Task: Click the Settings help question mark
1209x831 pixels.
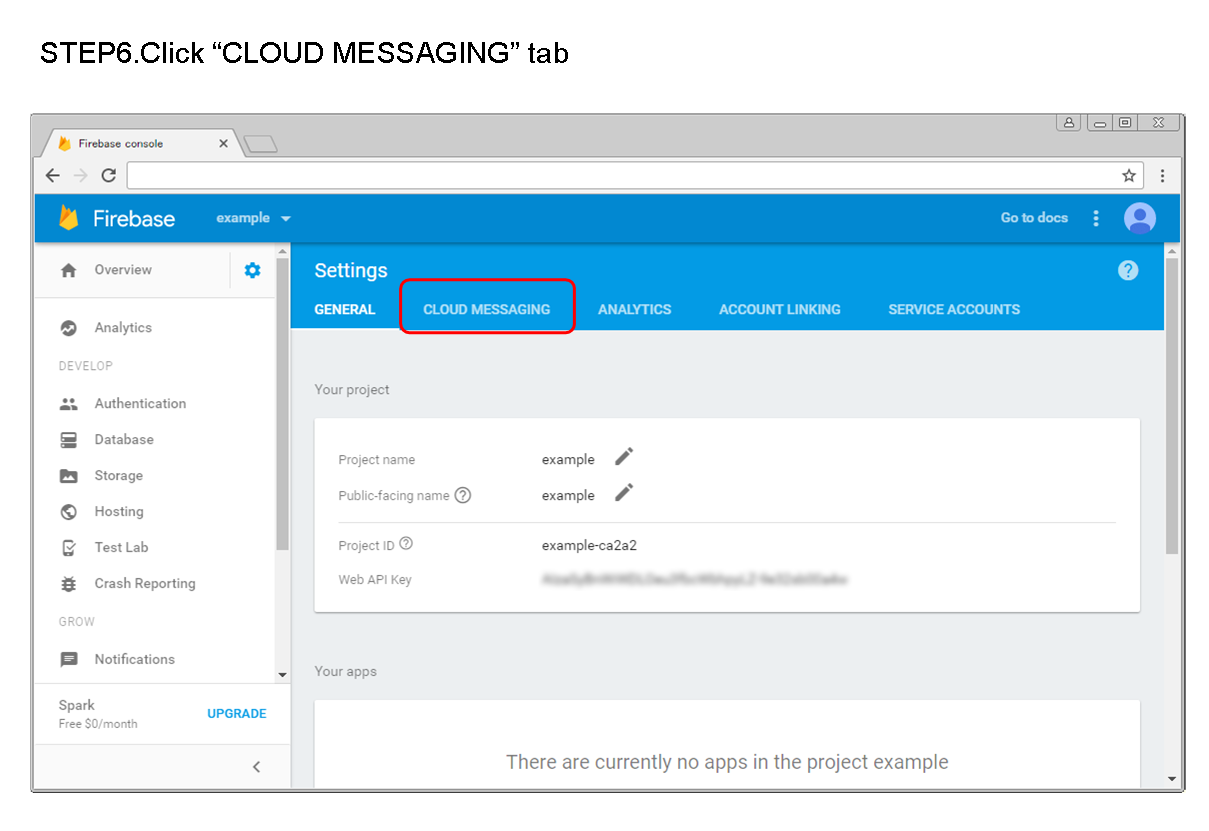Action: [1128, 270]
